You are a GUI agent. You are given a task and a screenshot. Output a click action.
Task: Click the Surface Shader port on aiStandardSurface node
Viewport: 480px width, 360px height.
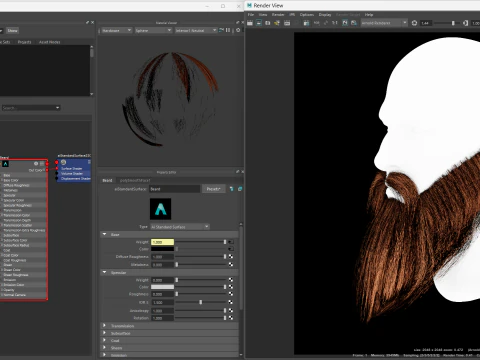tap(57, 169)
